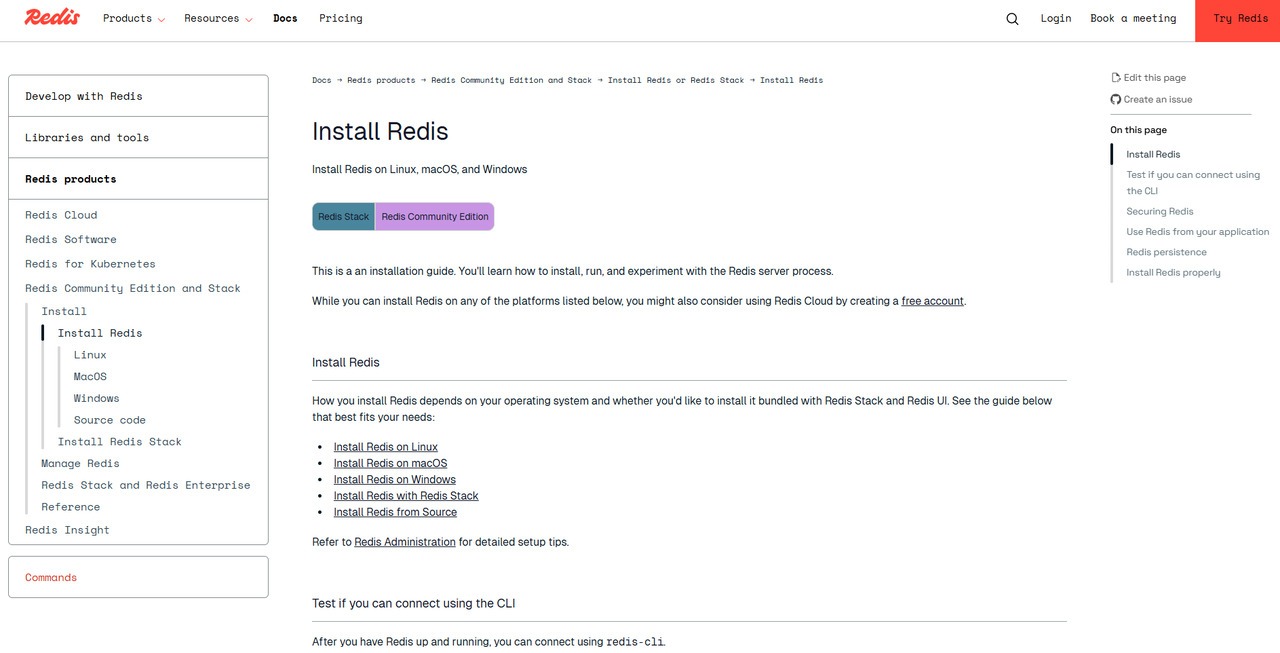The image size is (1280, 653).
Task: Click the Install Redis page title
Action: click(x=380, y=132)
